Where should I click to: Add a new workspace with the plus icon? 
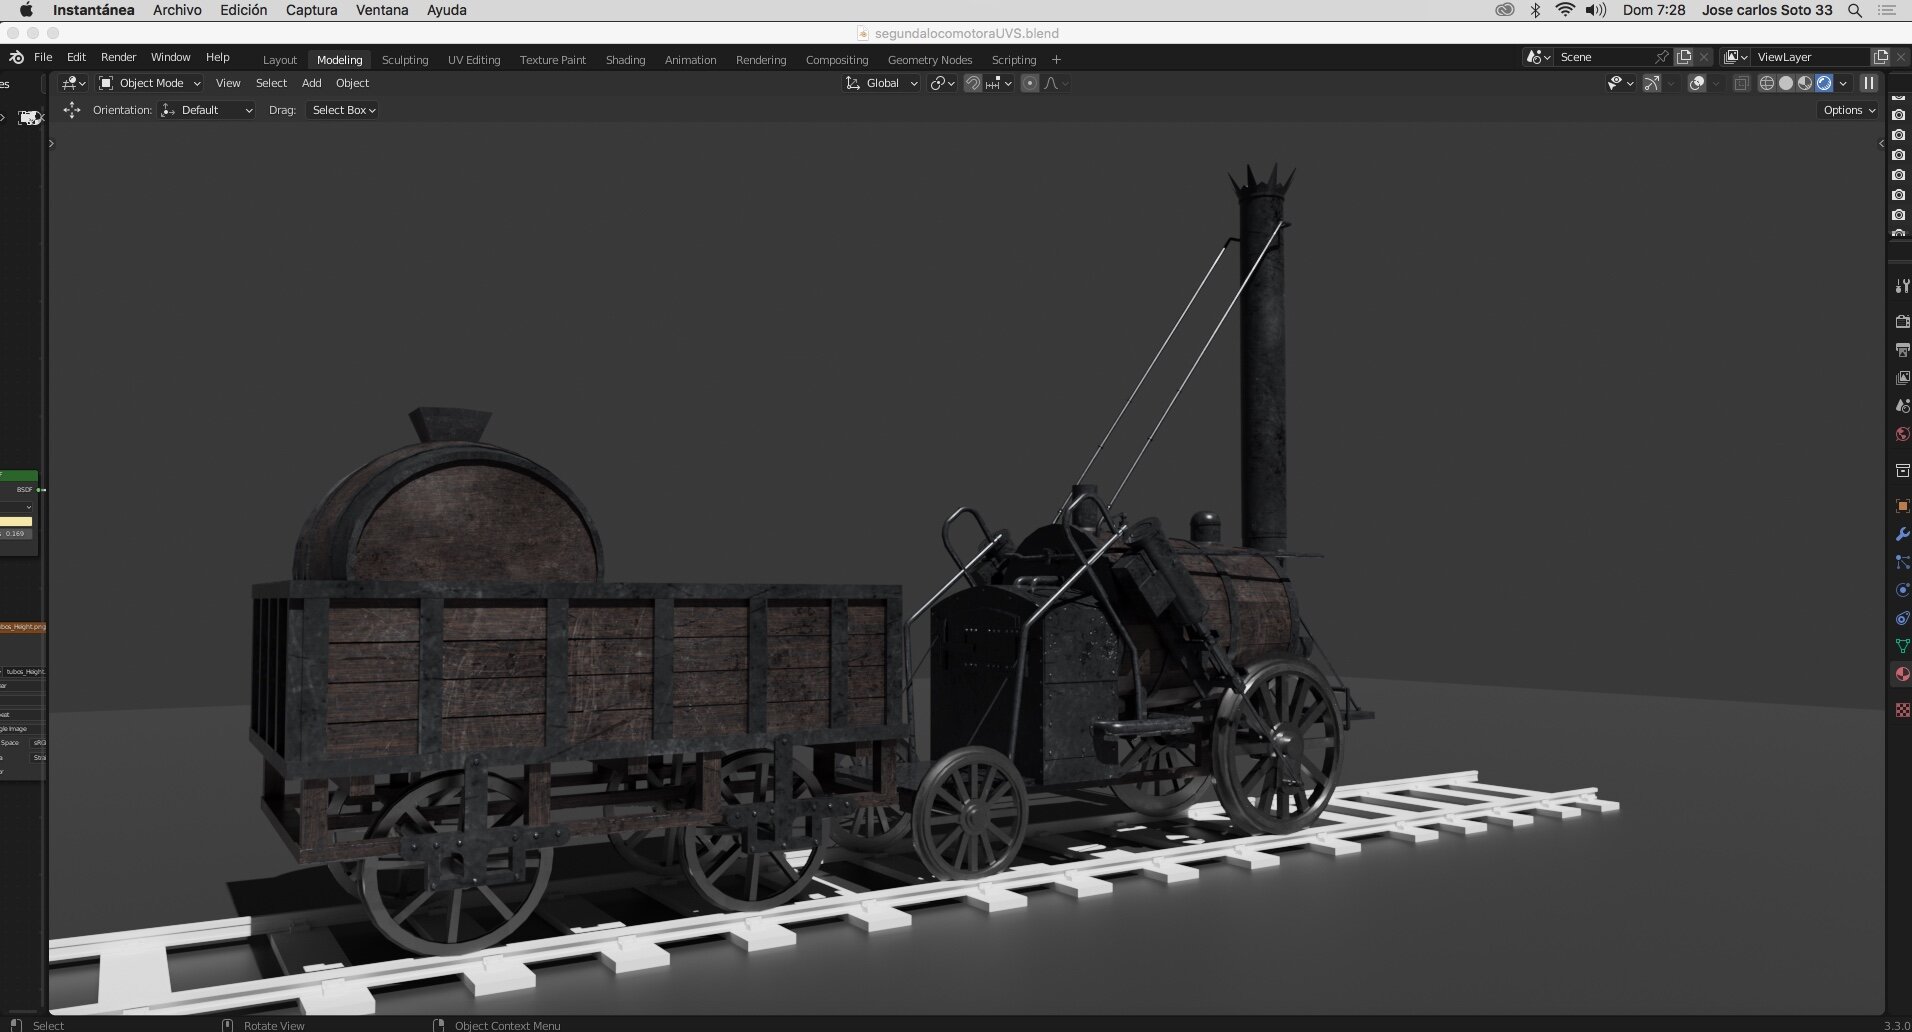(x=1056, y=60)
